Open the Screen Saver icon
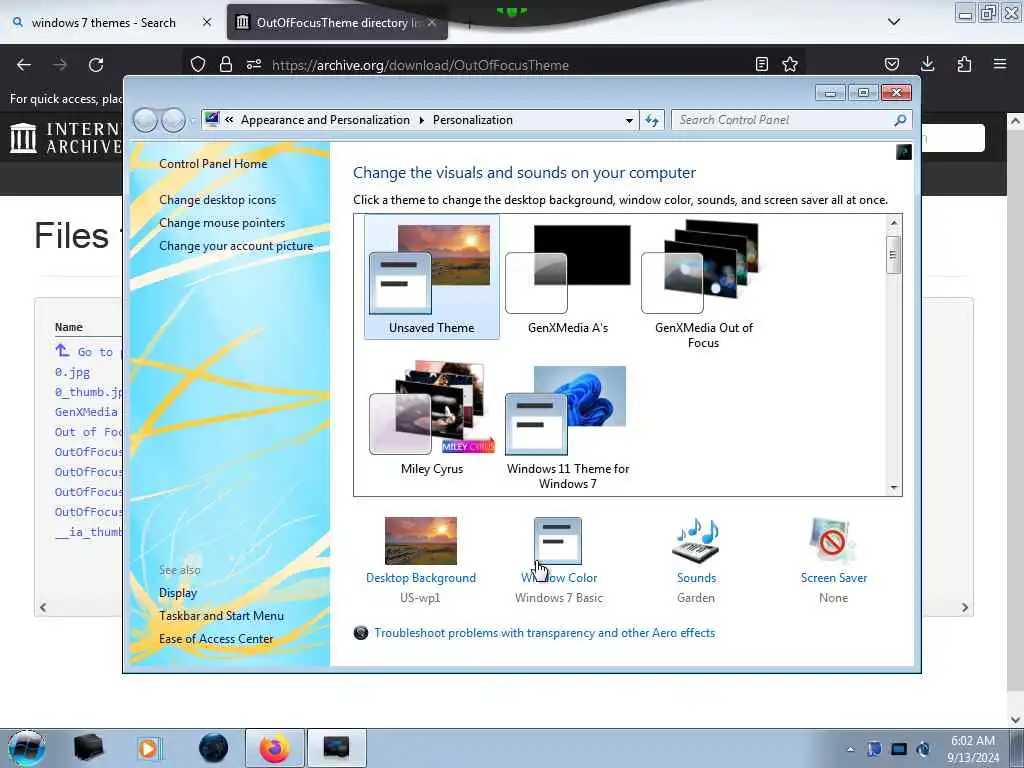Viewport: 1024px width, 768px height. coord(833,541)
